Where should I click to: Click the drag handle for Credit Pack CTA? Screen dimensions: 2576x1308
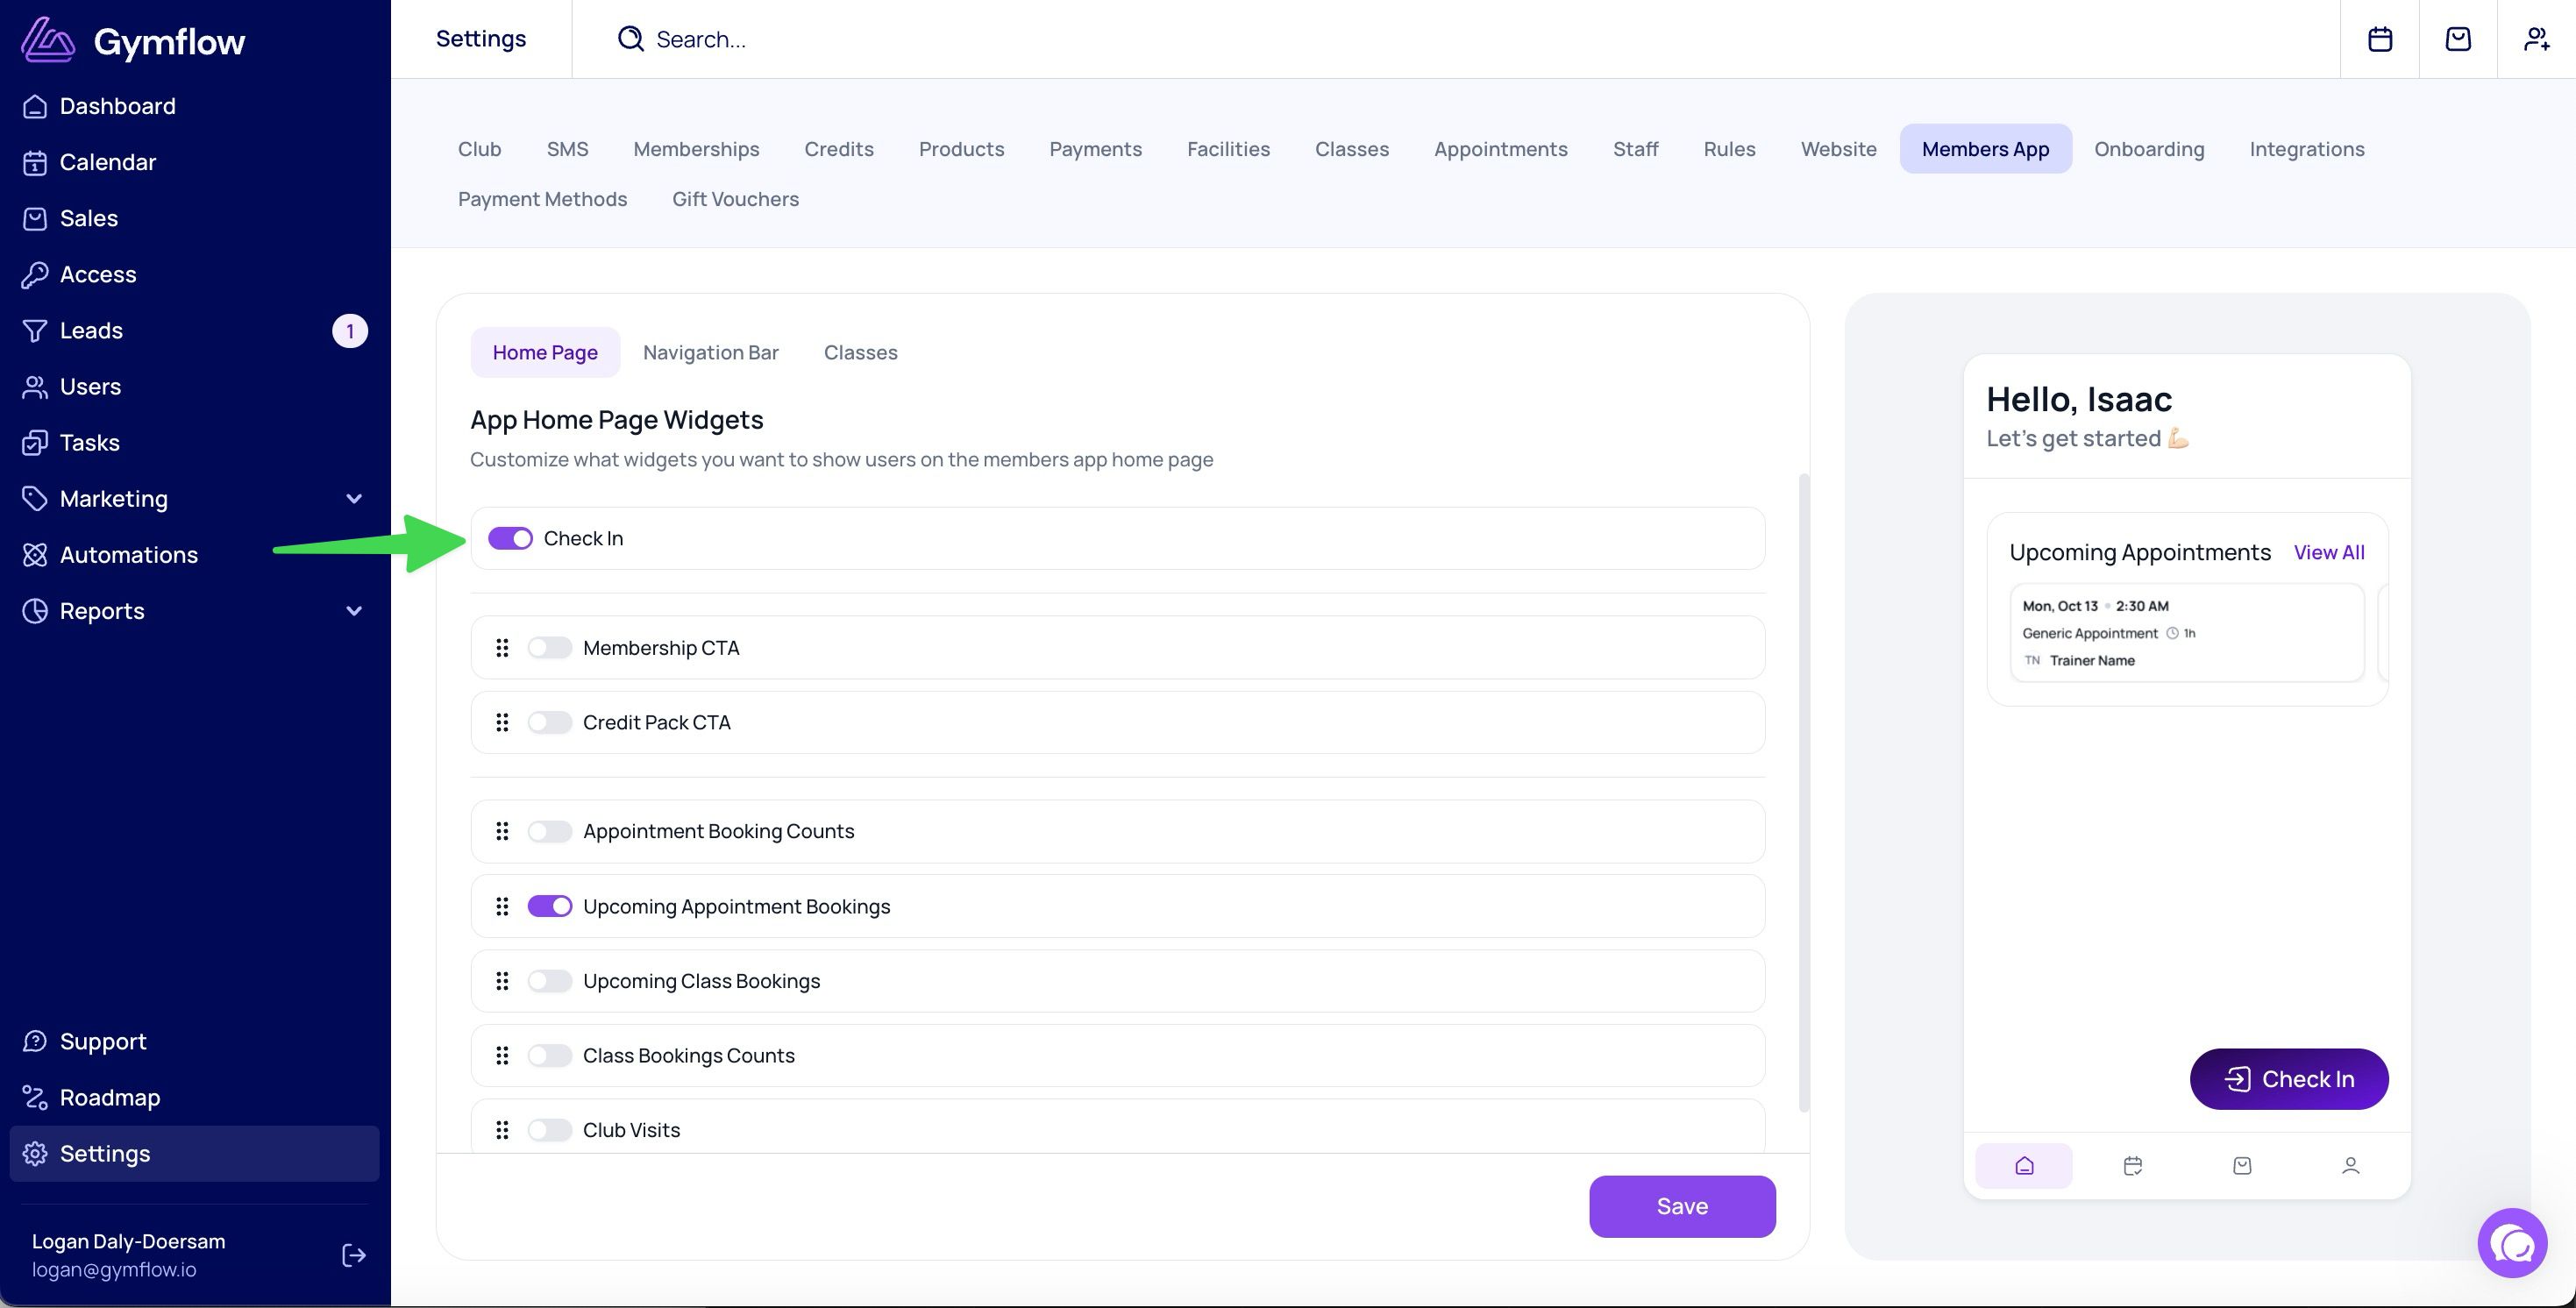(502, 722)
